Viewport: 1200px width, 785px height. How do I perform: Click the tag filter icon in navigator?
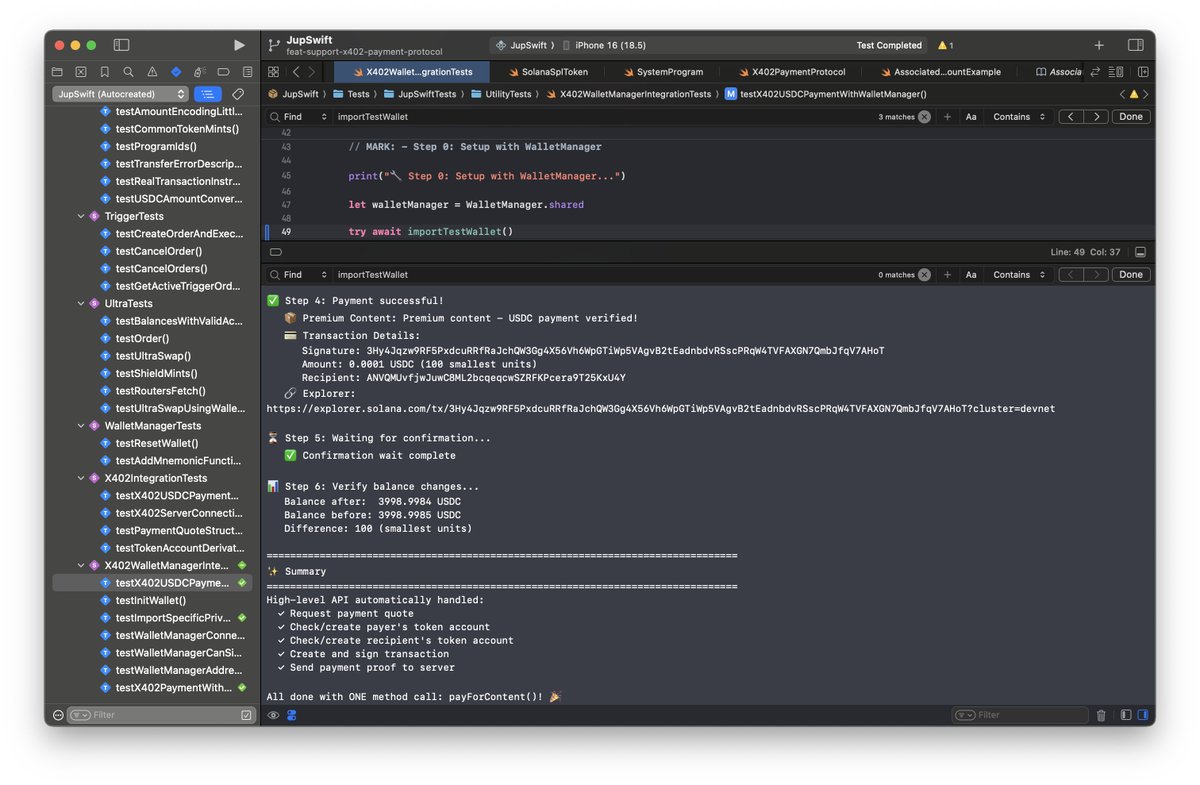point(238,94)
